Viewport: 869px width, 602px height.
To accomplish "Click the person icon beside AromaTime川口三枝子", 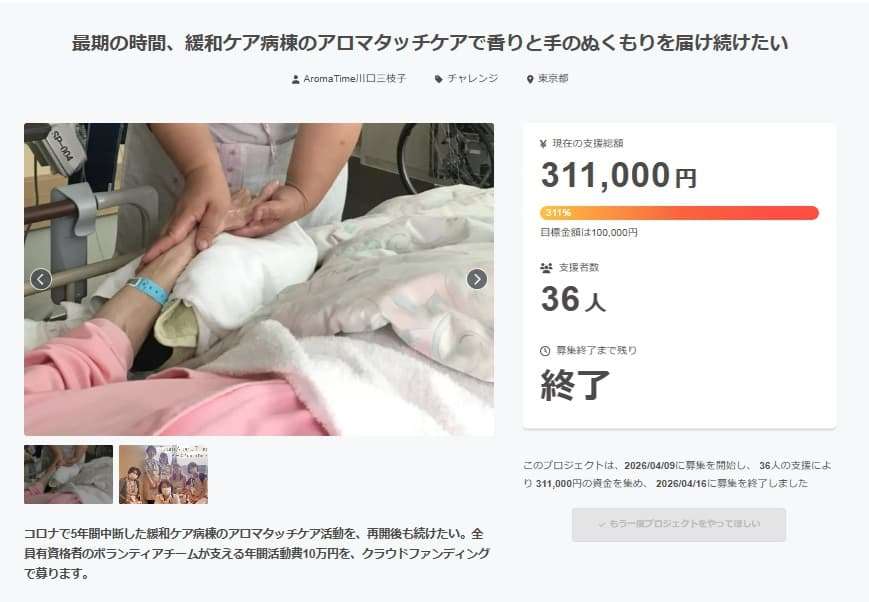I will [x=295, y=79].
